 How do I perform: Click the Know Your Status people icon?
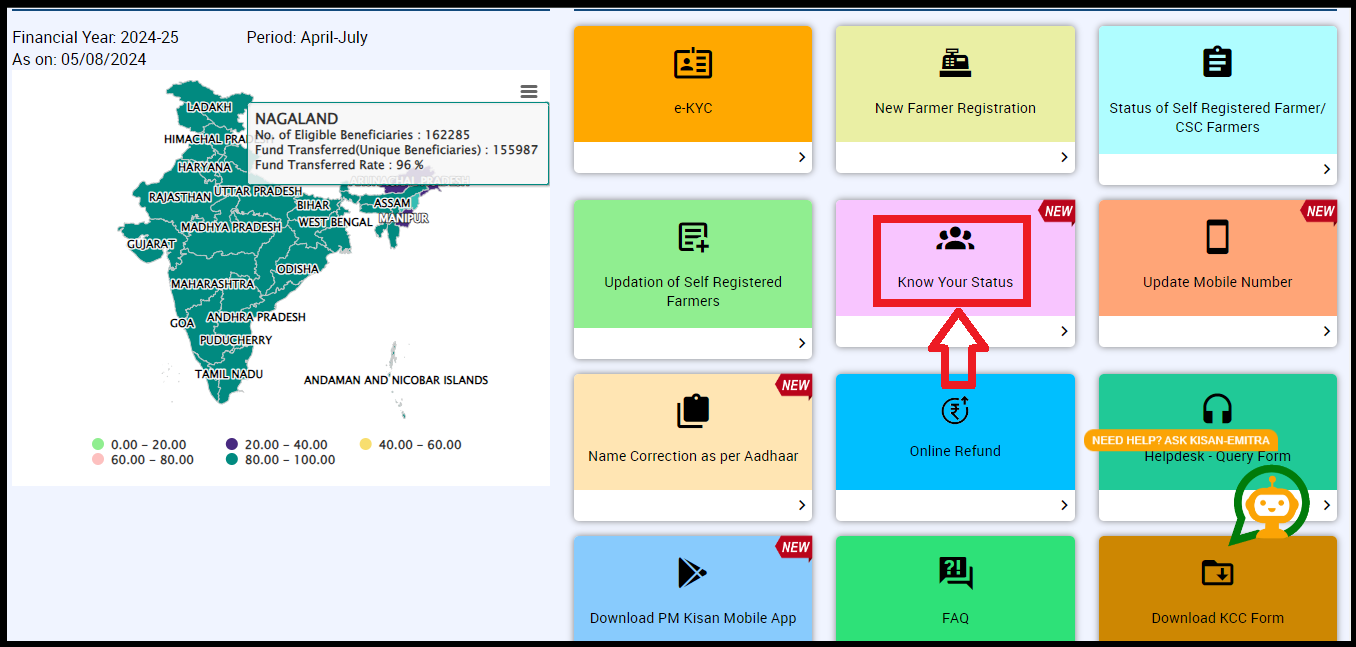click(955, 238)
